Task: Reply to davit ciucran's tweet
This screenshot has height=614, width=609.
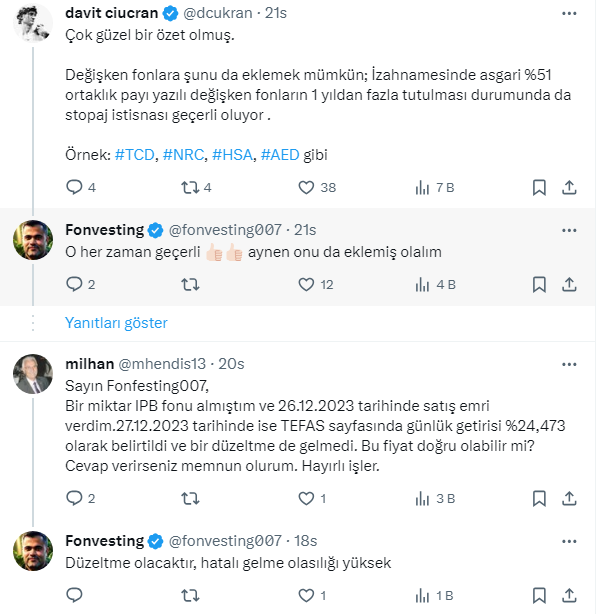Action: 73,187
